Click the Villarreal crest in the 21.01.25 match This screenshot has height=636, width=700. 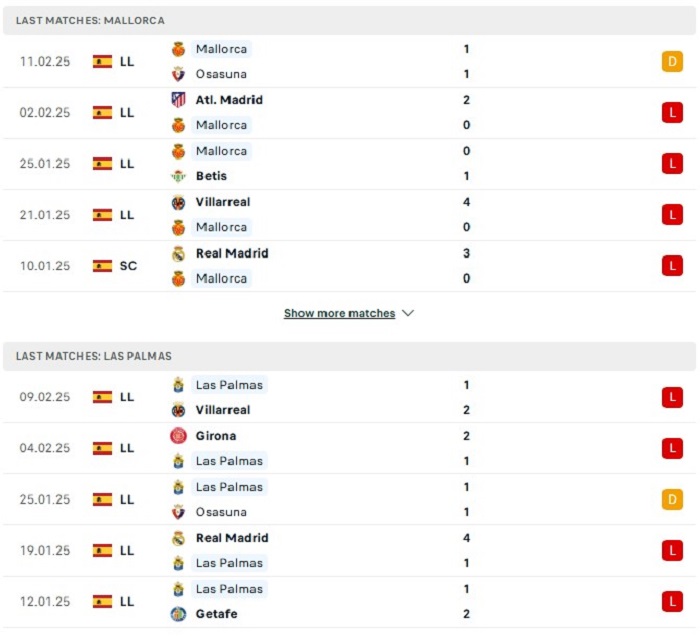tap(178, 203)
